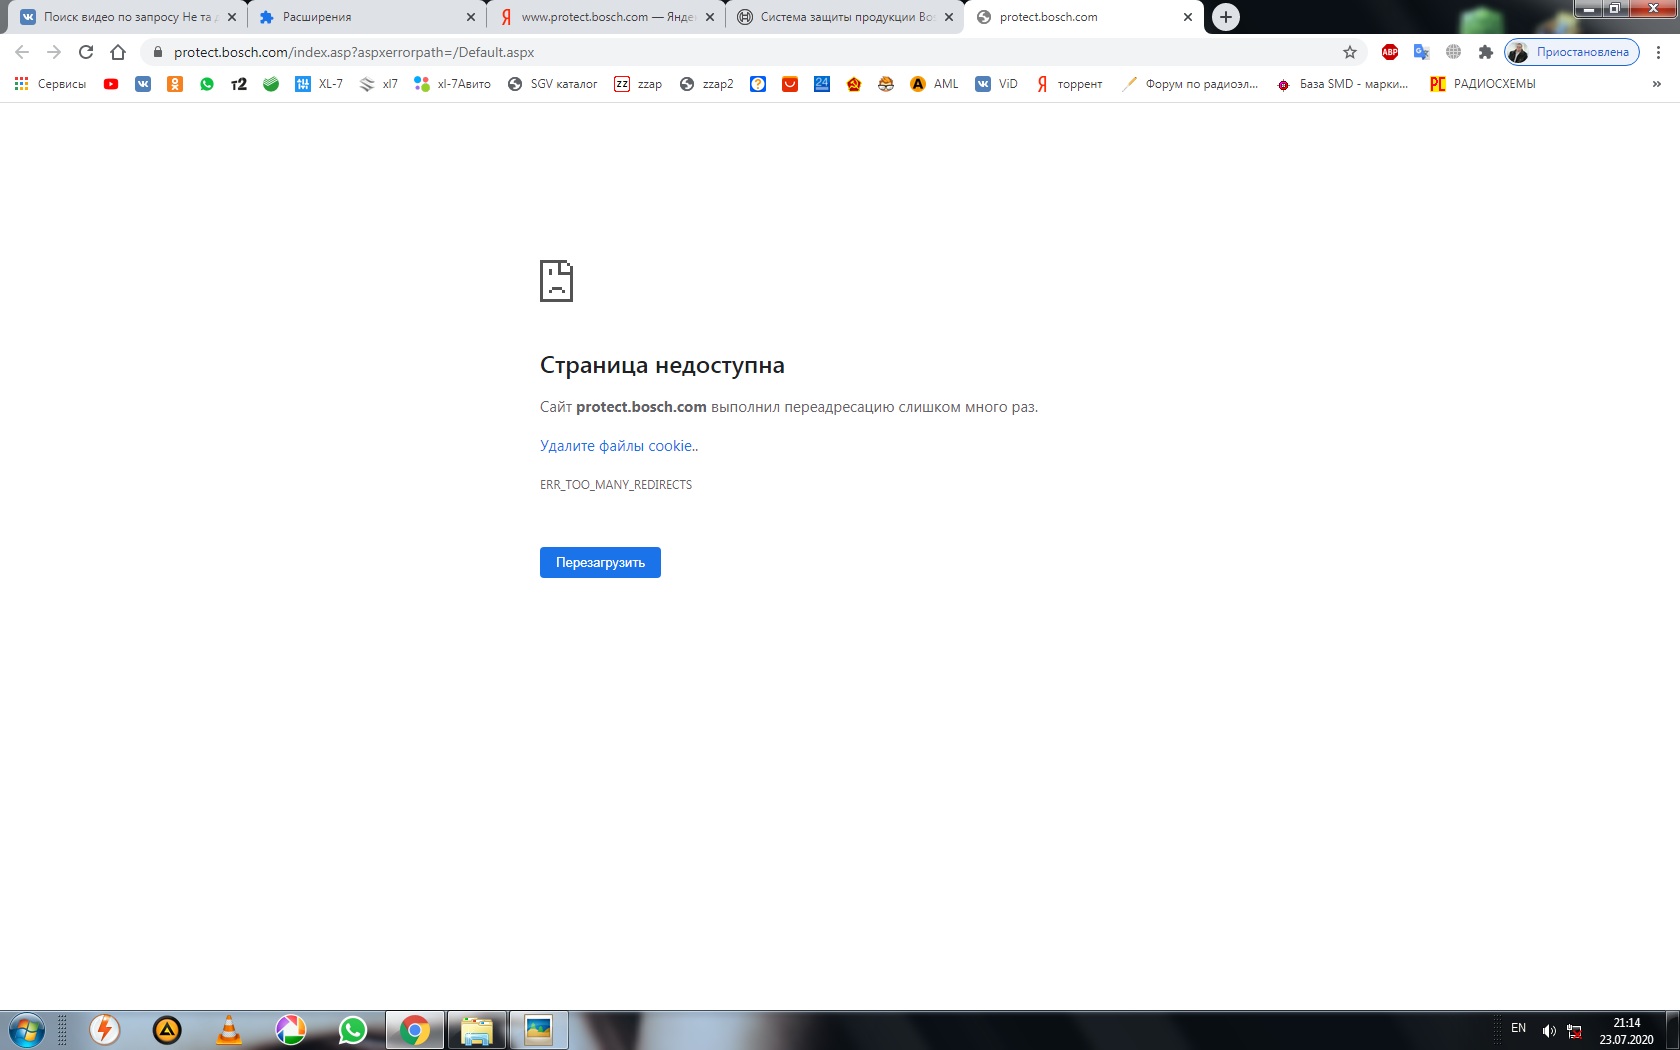The height and width of the screenshot is (1050, 1680).
Task: Open VLC media player from taskbar
Action: [229, 1029]
